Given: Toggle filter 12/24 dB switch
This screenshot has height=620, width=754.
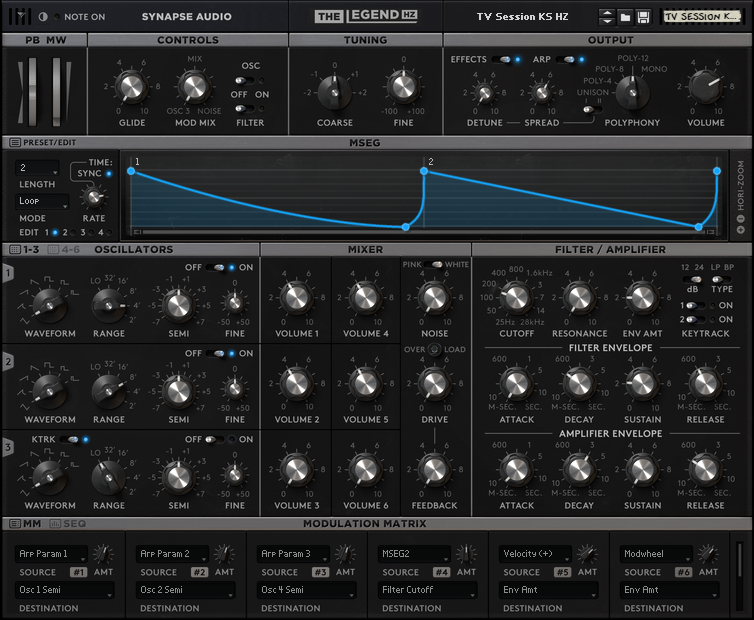Looking at the screenshot, I should click(692, 279).
